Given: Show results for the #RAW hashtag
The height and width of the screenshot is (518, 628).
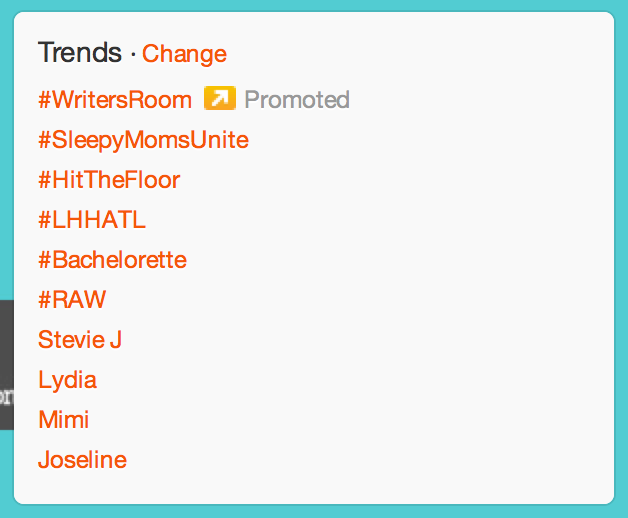Looking at the screenshot, I should click(x=72, y=299).
